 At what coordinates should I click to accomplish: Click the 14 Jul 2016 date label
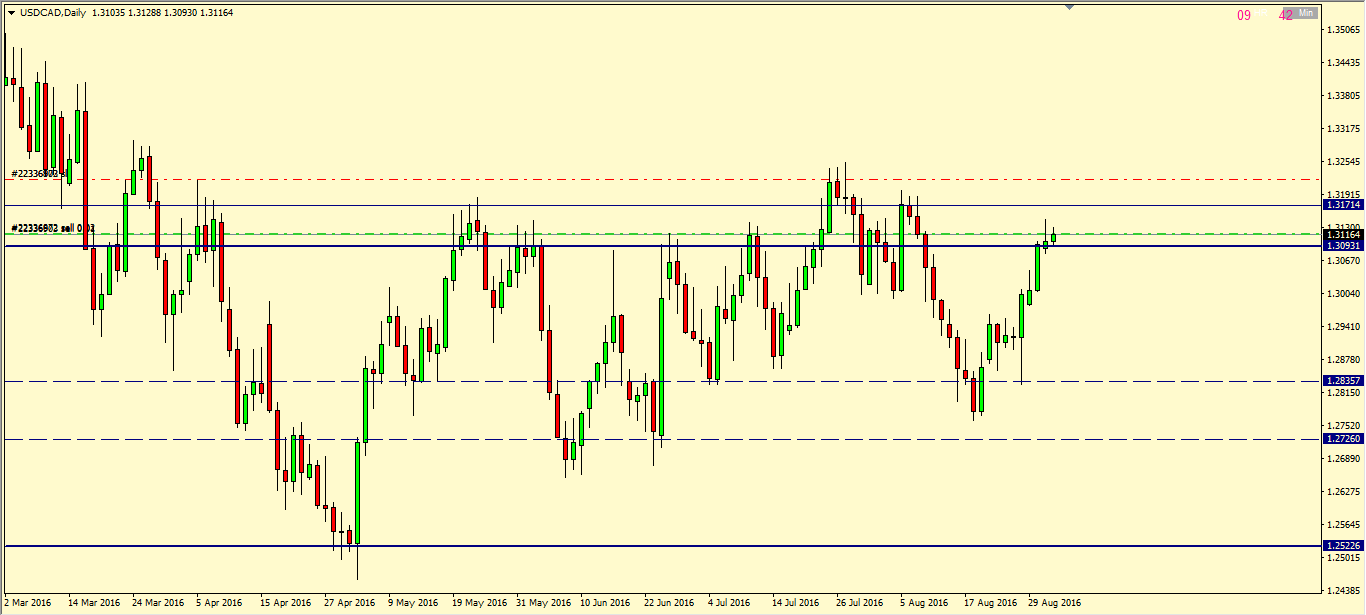(x=796, y=603)
